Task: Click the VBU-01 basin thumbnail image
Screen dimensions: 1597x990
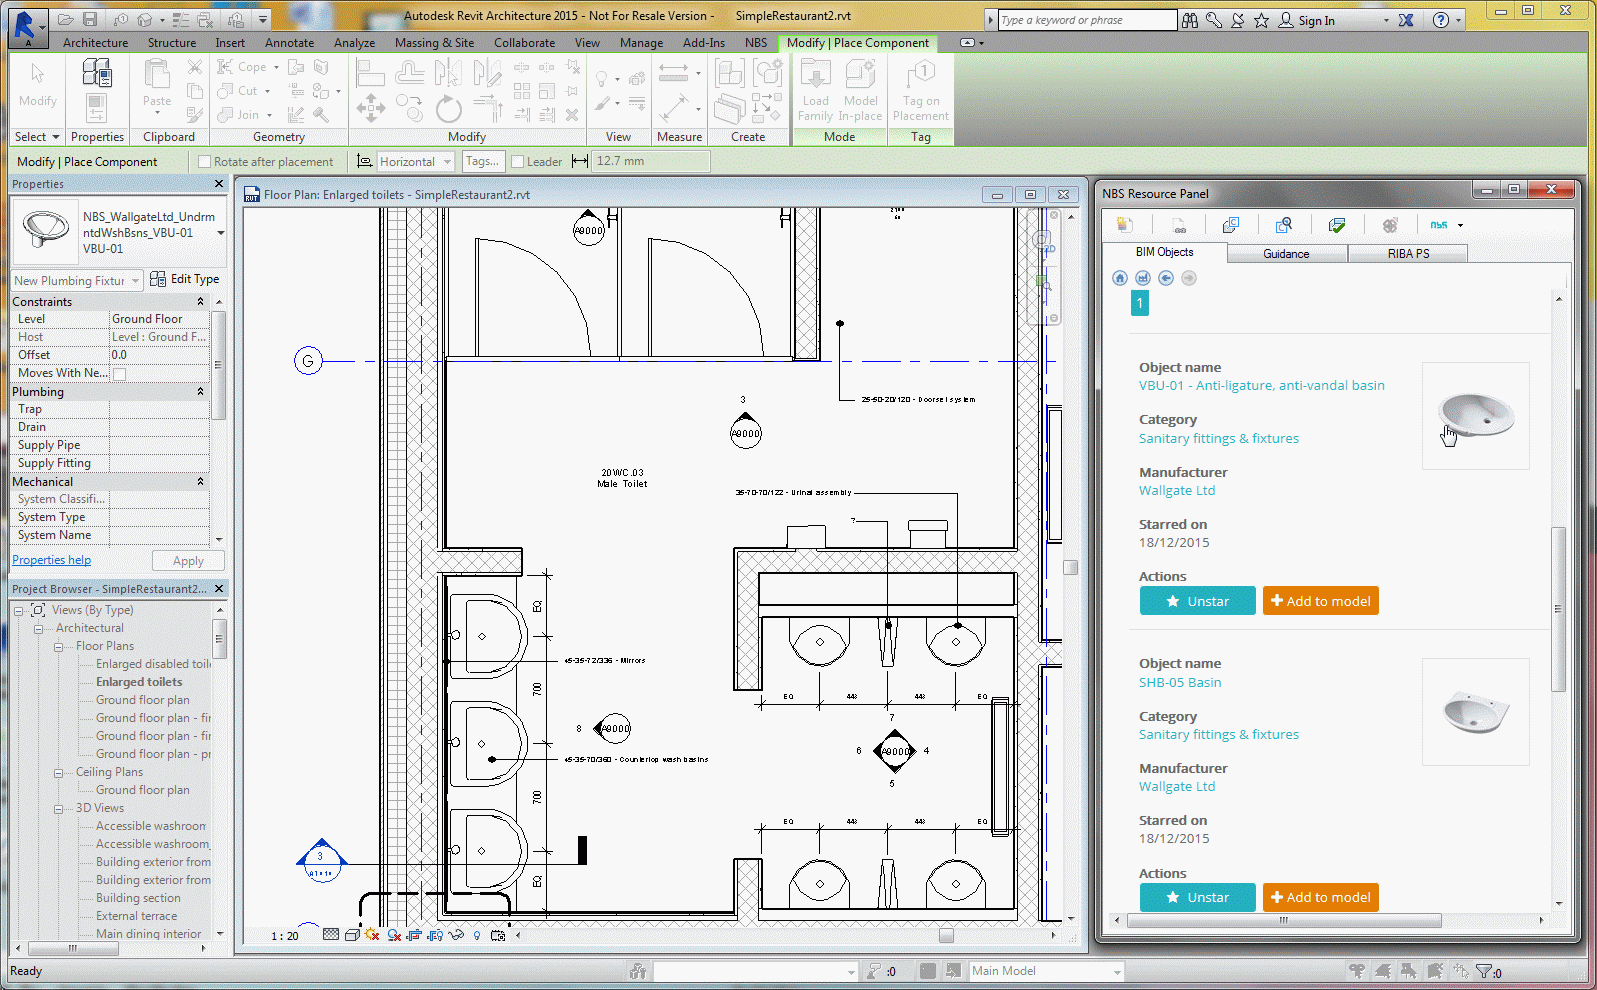Action: point(1475,417)
